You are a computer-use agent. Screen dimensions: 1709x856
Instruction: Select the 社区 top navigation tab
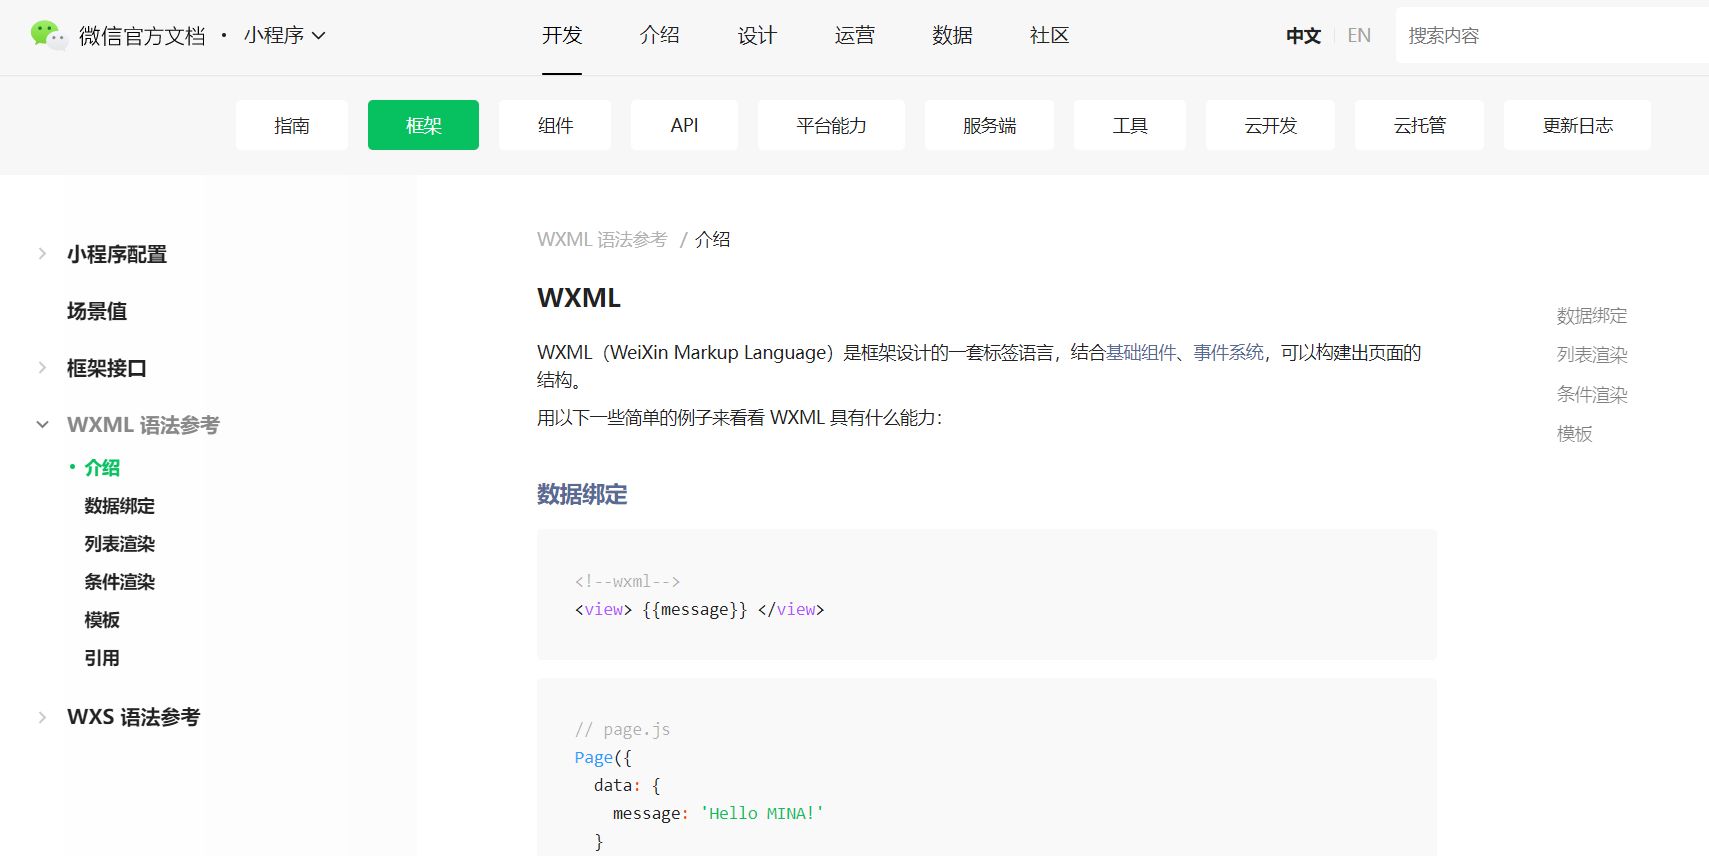pyautogui.click(x=1050, y=35)
